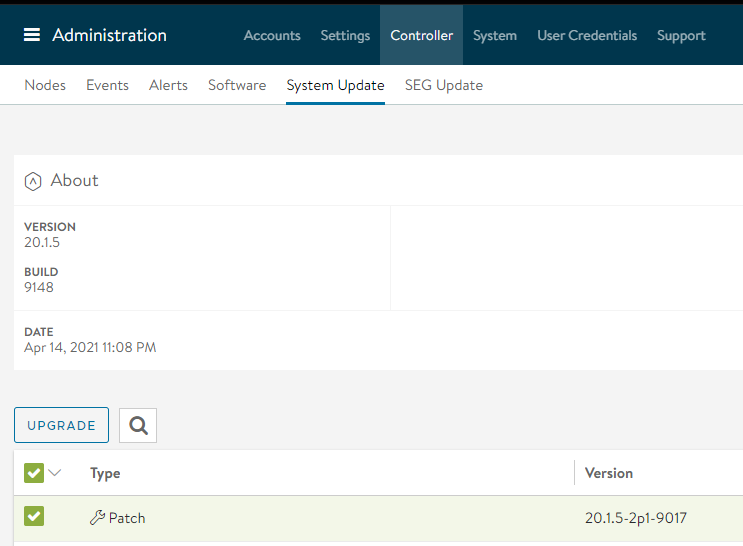Image resolution: width=743 pixels, height=546 pixels.
Task: Switch to the SEG Update tab
Action: point(444,85)
